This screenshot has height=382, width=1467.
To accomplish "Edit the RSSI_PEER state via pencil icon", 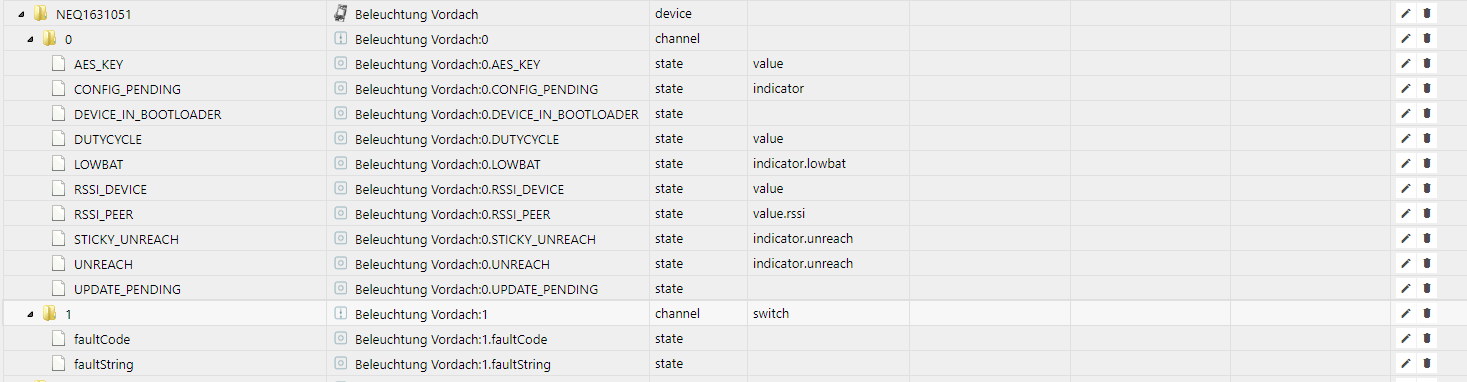I will coord(1405,214).
